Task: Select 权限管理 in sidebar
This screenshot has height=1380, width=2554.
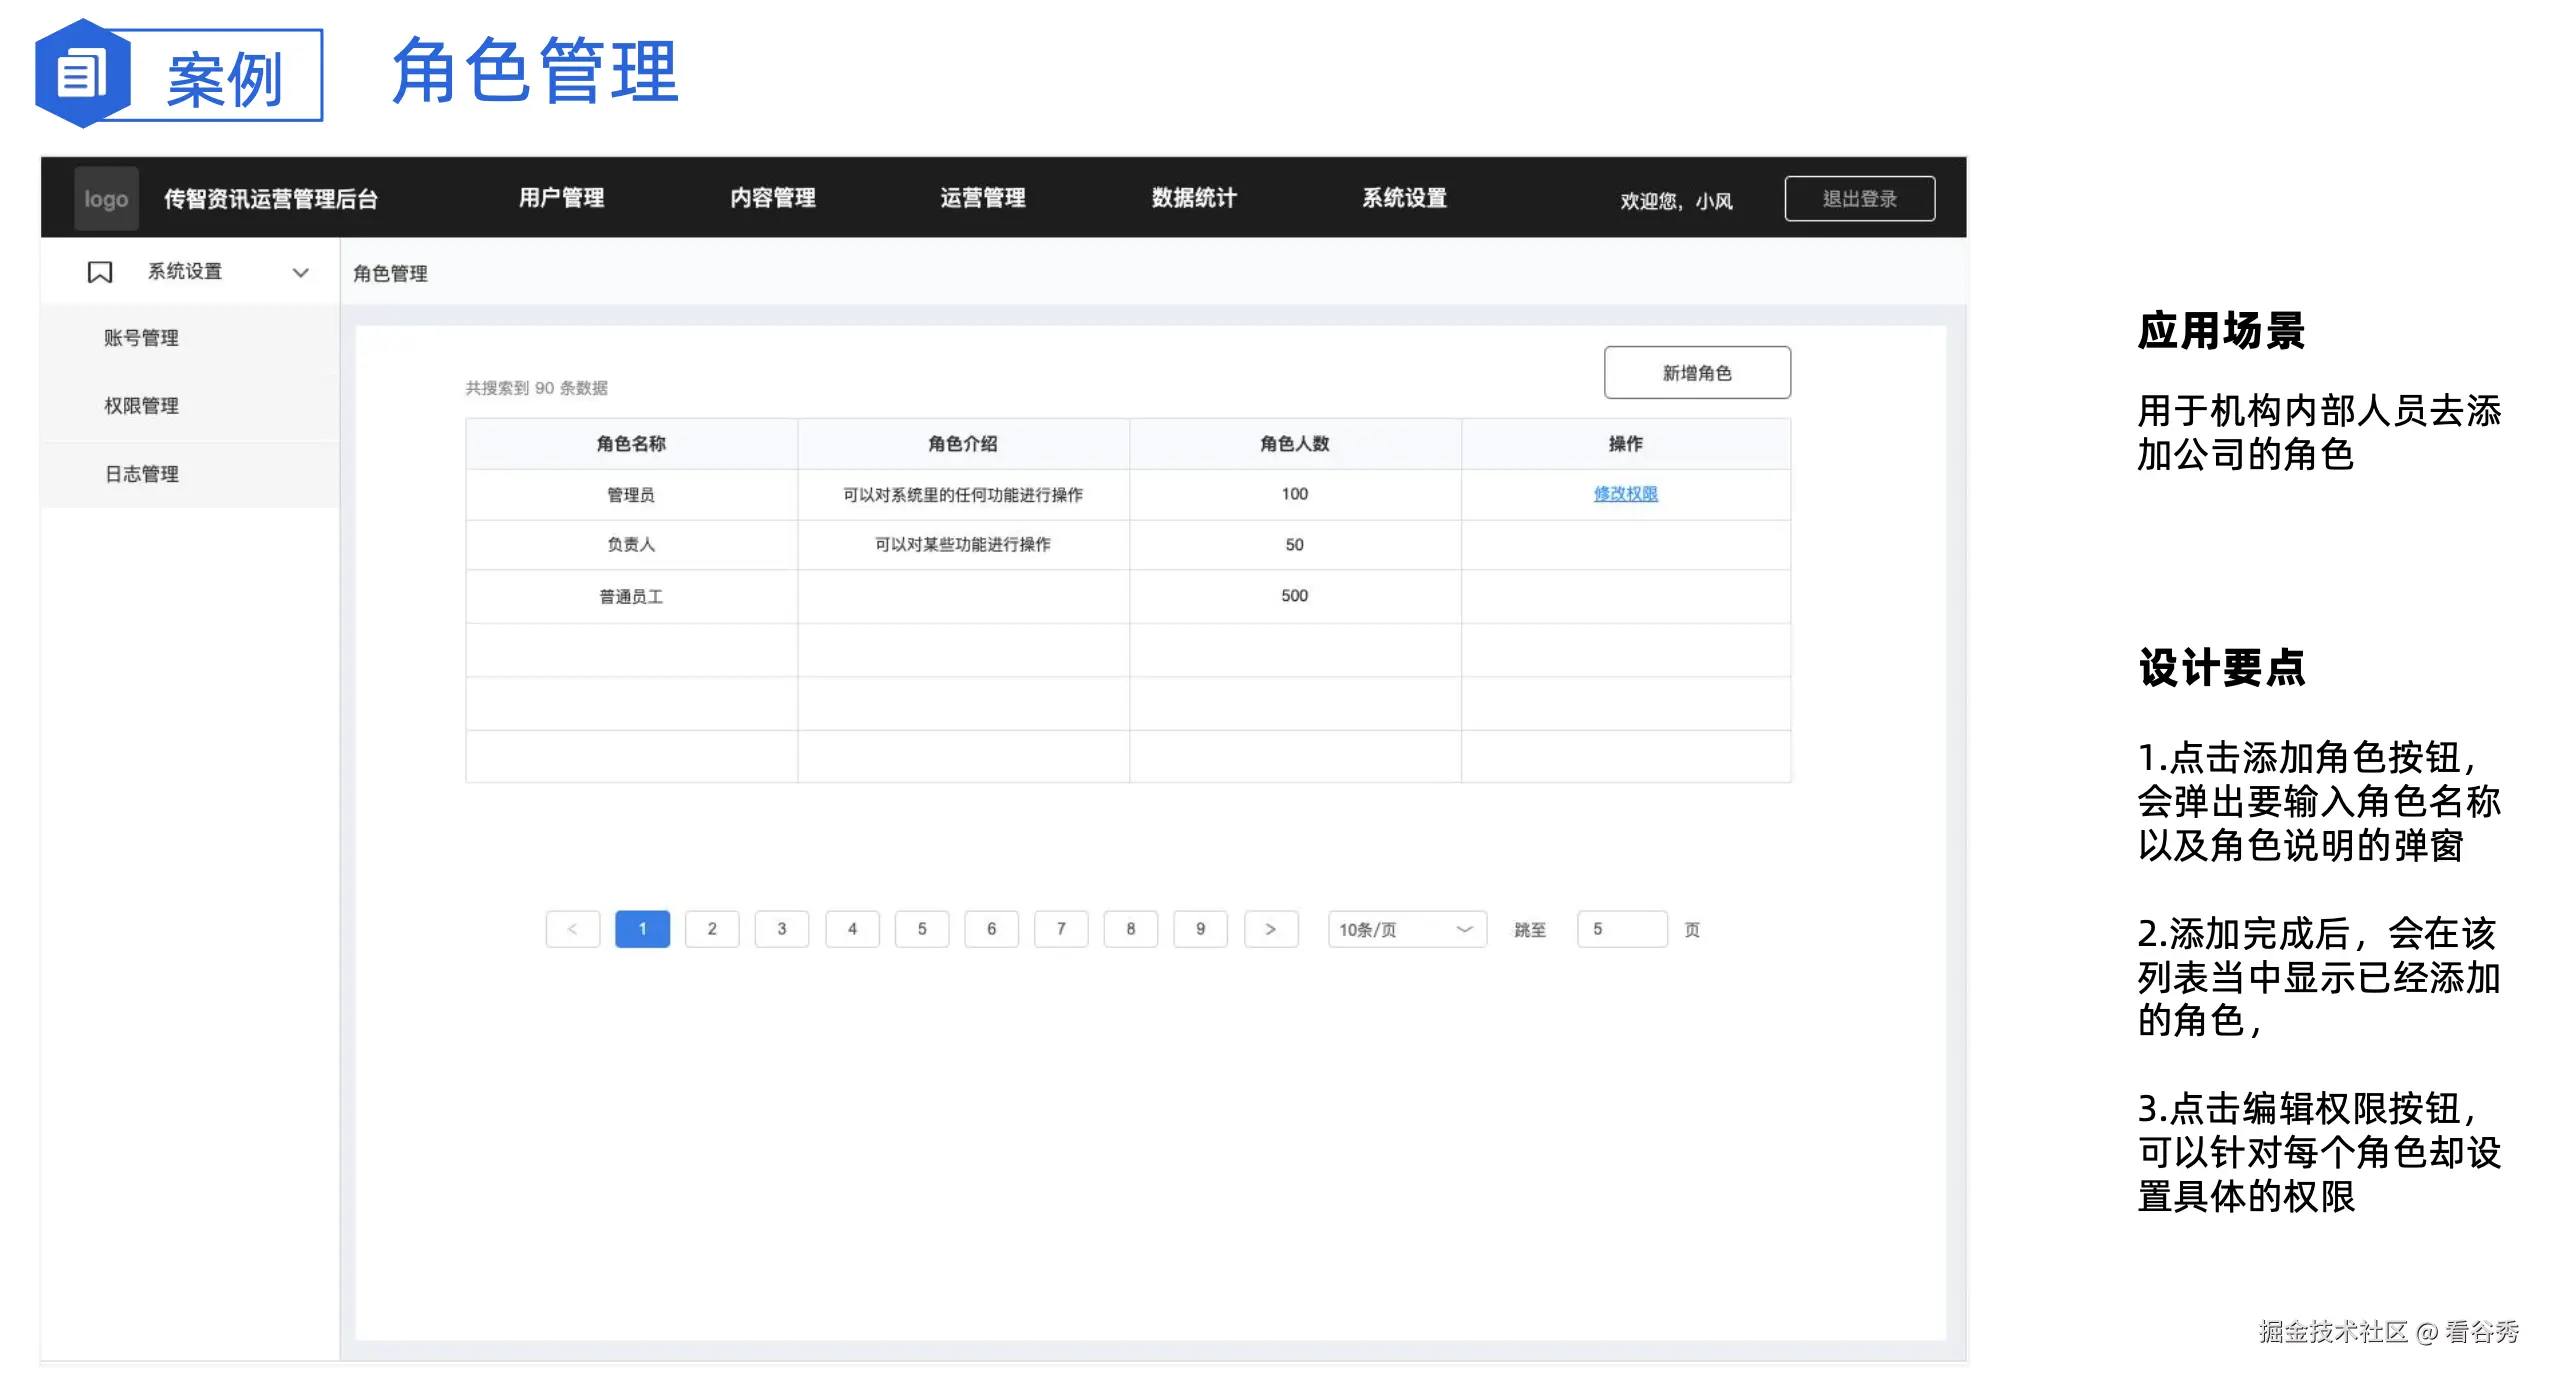Action: [141, 406]
